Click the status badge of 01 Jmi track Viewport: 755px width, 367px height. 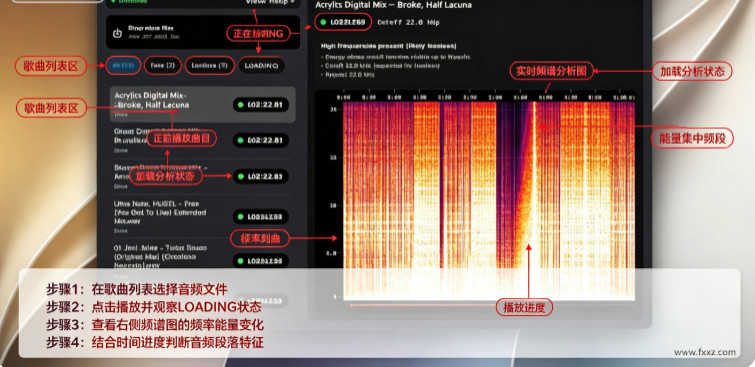(260, 261)
